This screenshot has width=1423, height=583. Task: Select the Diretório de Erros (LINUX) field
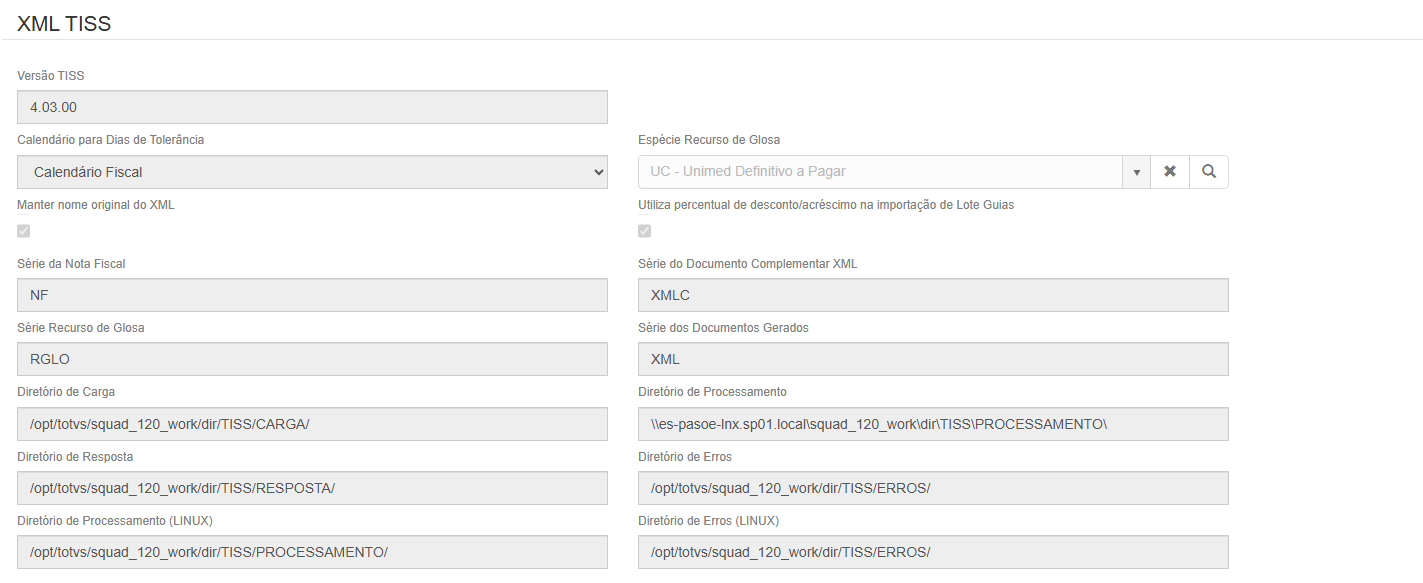932,552
